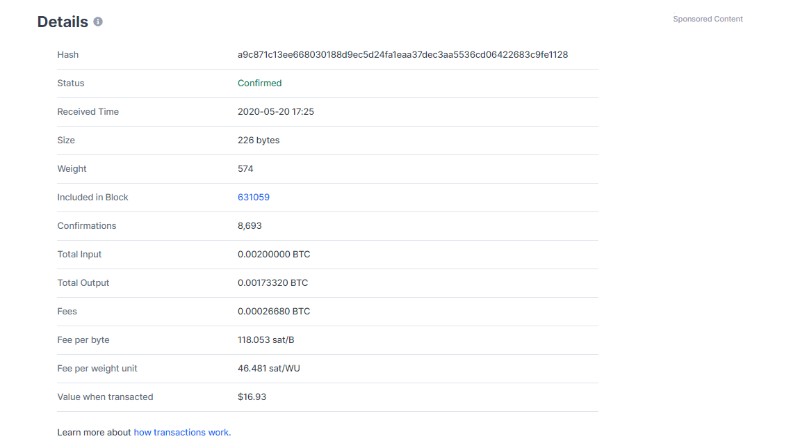Select total output 0.00173320 BTC
This screenshot has width=800, height=448.
272,283
